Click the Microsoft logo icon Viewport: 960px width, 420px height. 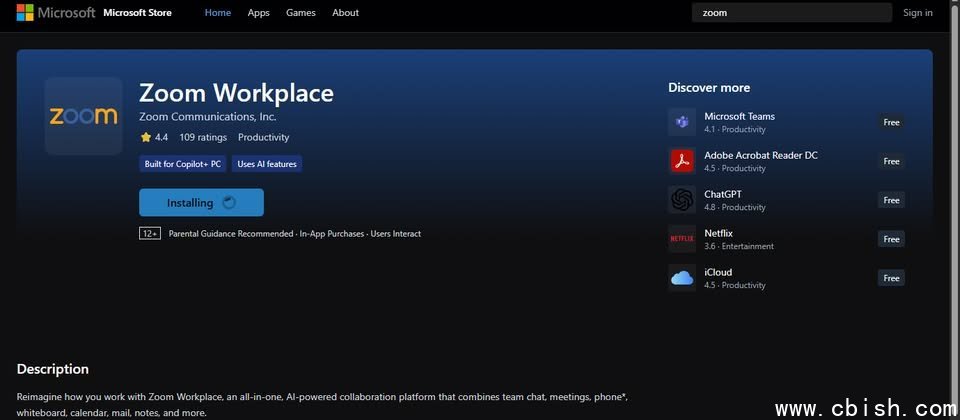click(25, 13)
